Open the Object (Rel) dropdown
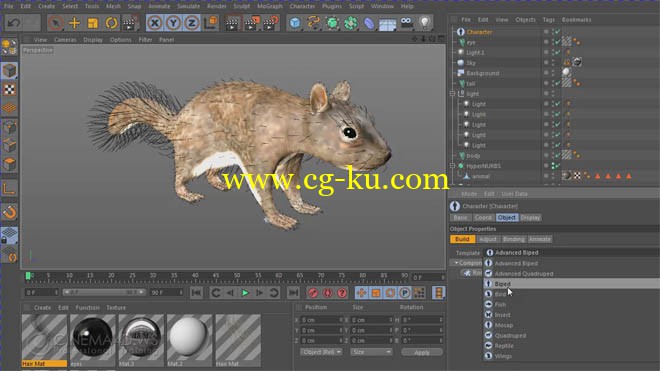This screenshot has width=660, height=371. click(x=321, y=352)
